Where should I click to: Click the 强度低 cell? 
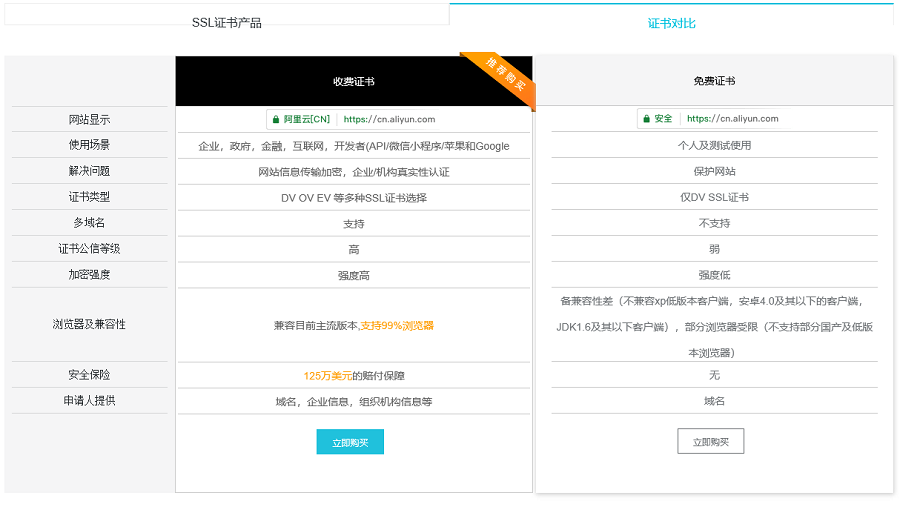(x=714, y=276)
